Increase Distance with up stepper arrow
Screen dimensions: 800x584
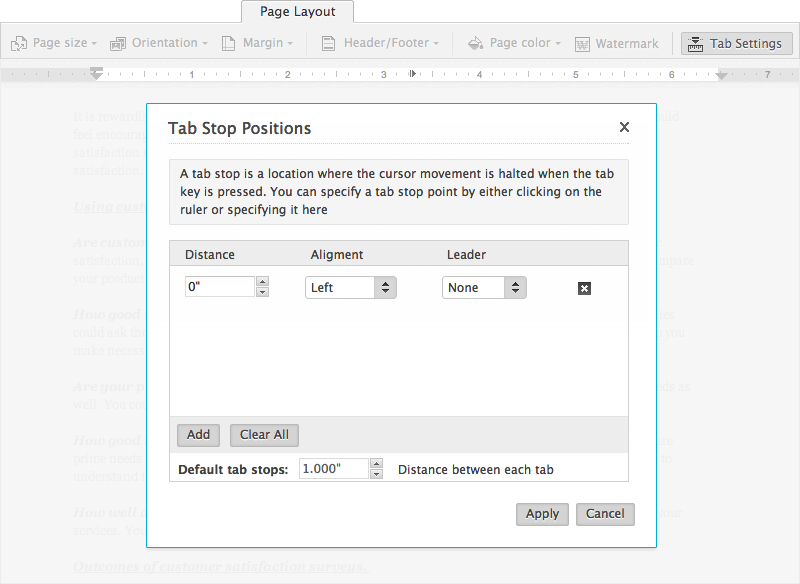click(x=262, y=282)
